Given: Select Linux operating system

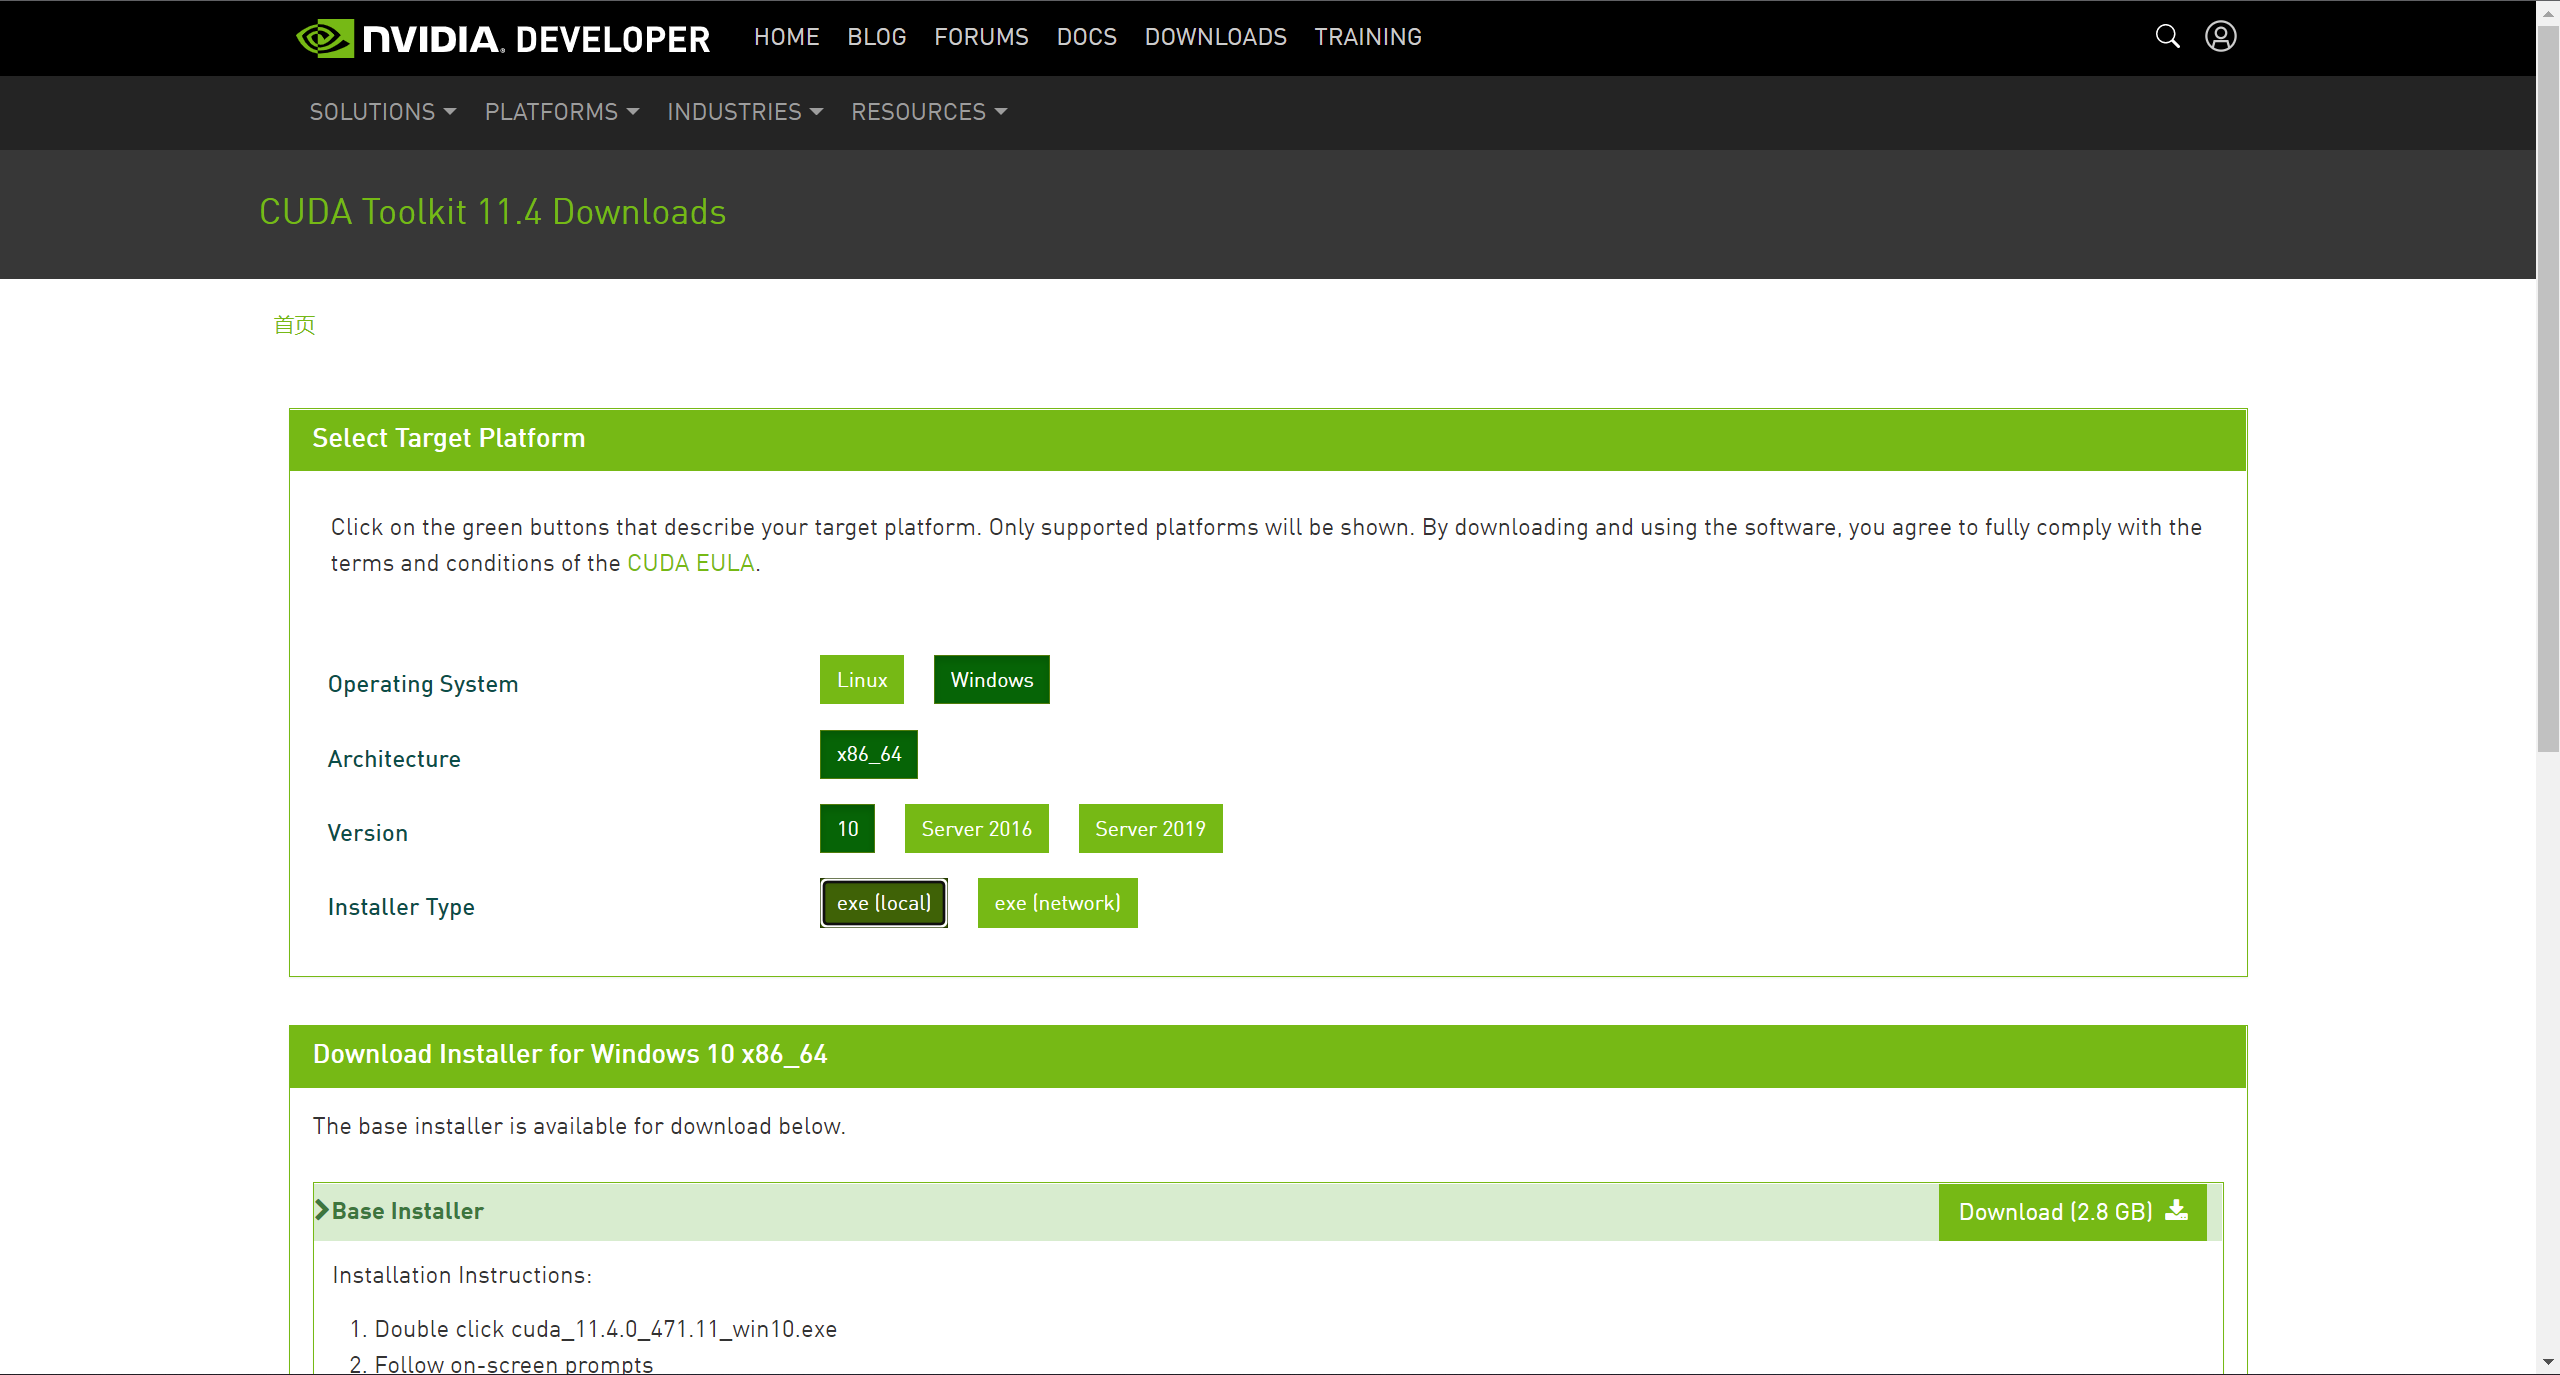Looking at the screenshot, I should point(861,680).
